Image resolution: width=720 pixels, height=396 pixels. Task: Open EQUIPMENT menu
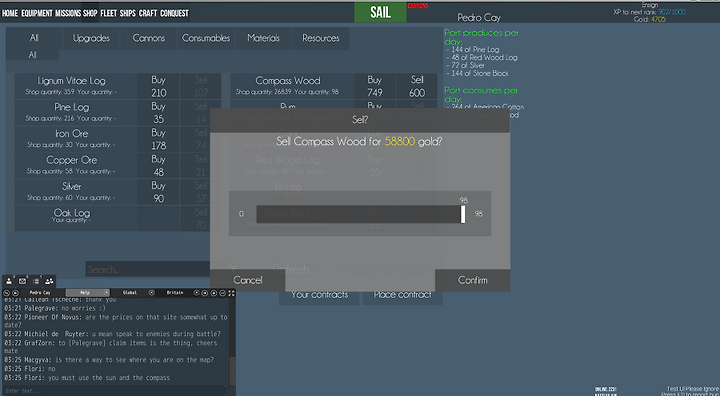point(37,13)
